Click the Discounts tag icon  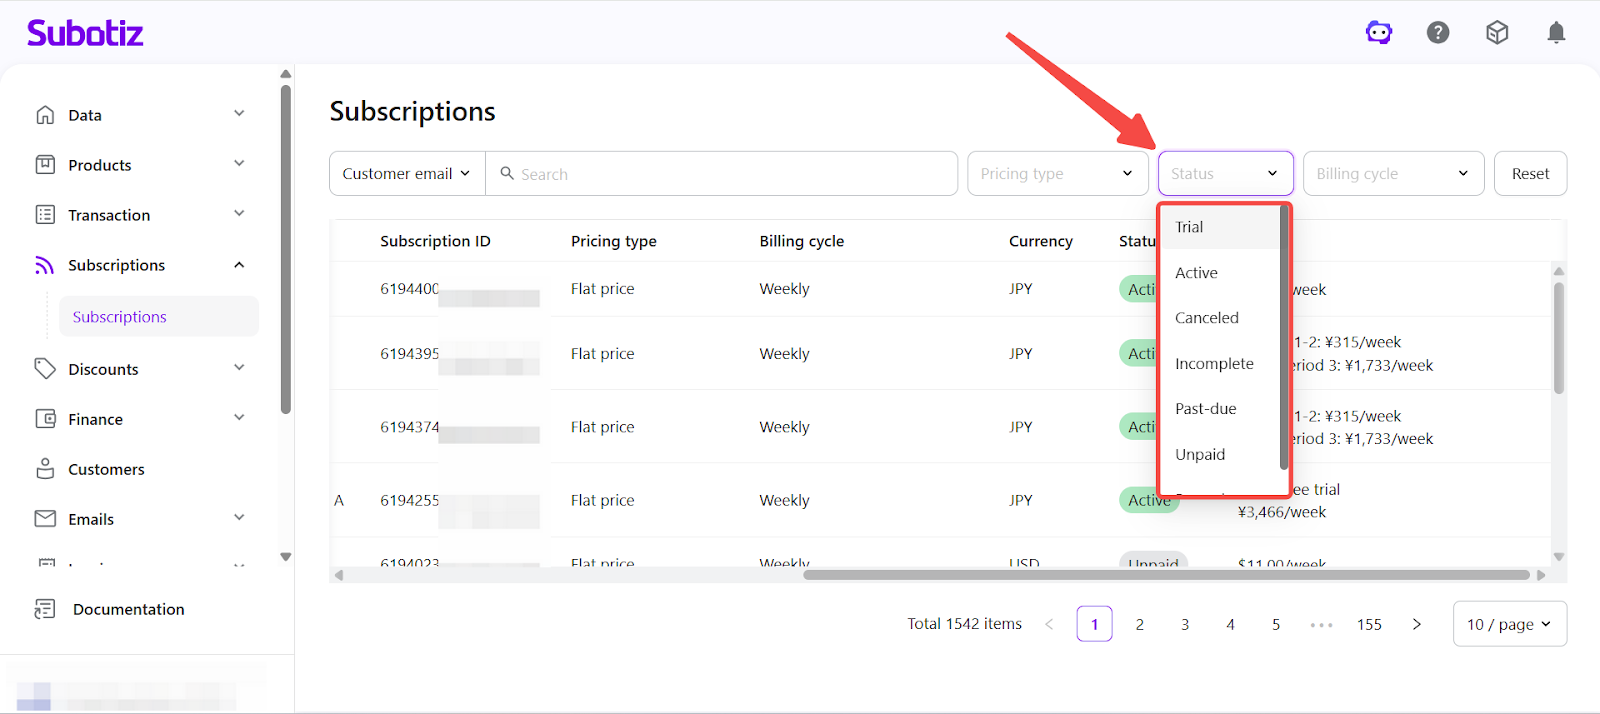point(45,369)
